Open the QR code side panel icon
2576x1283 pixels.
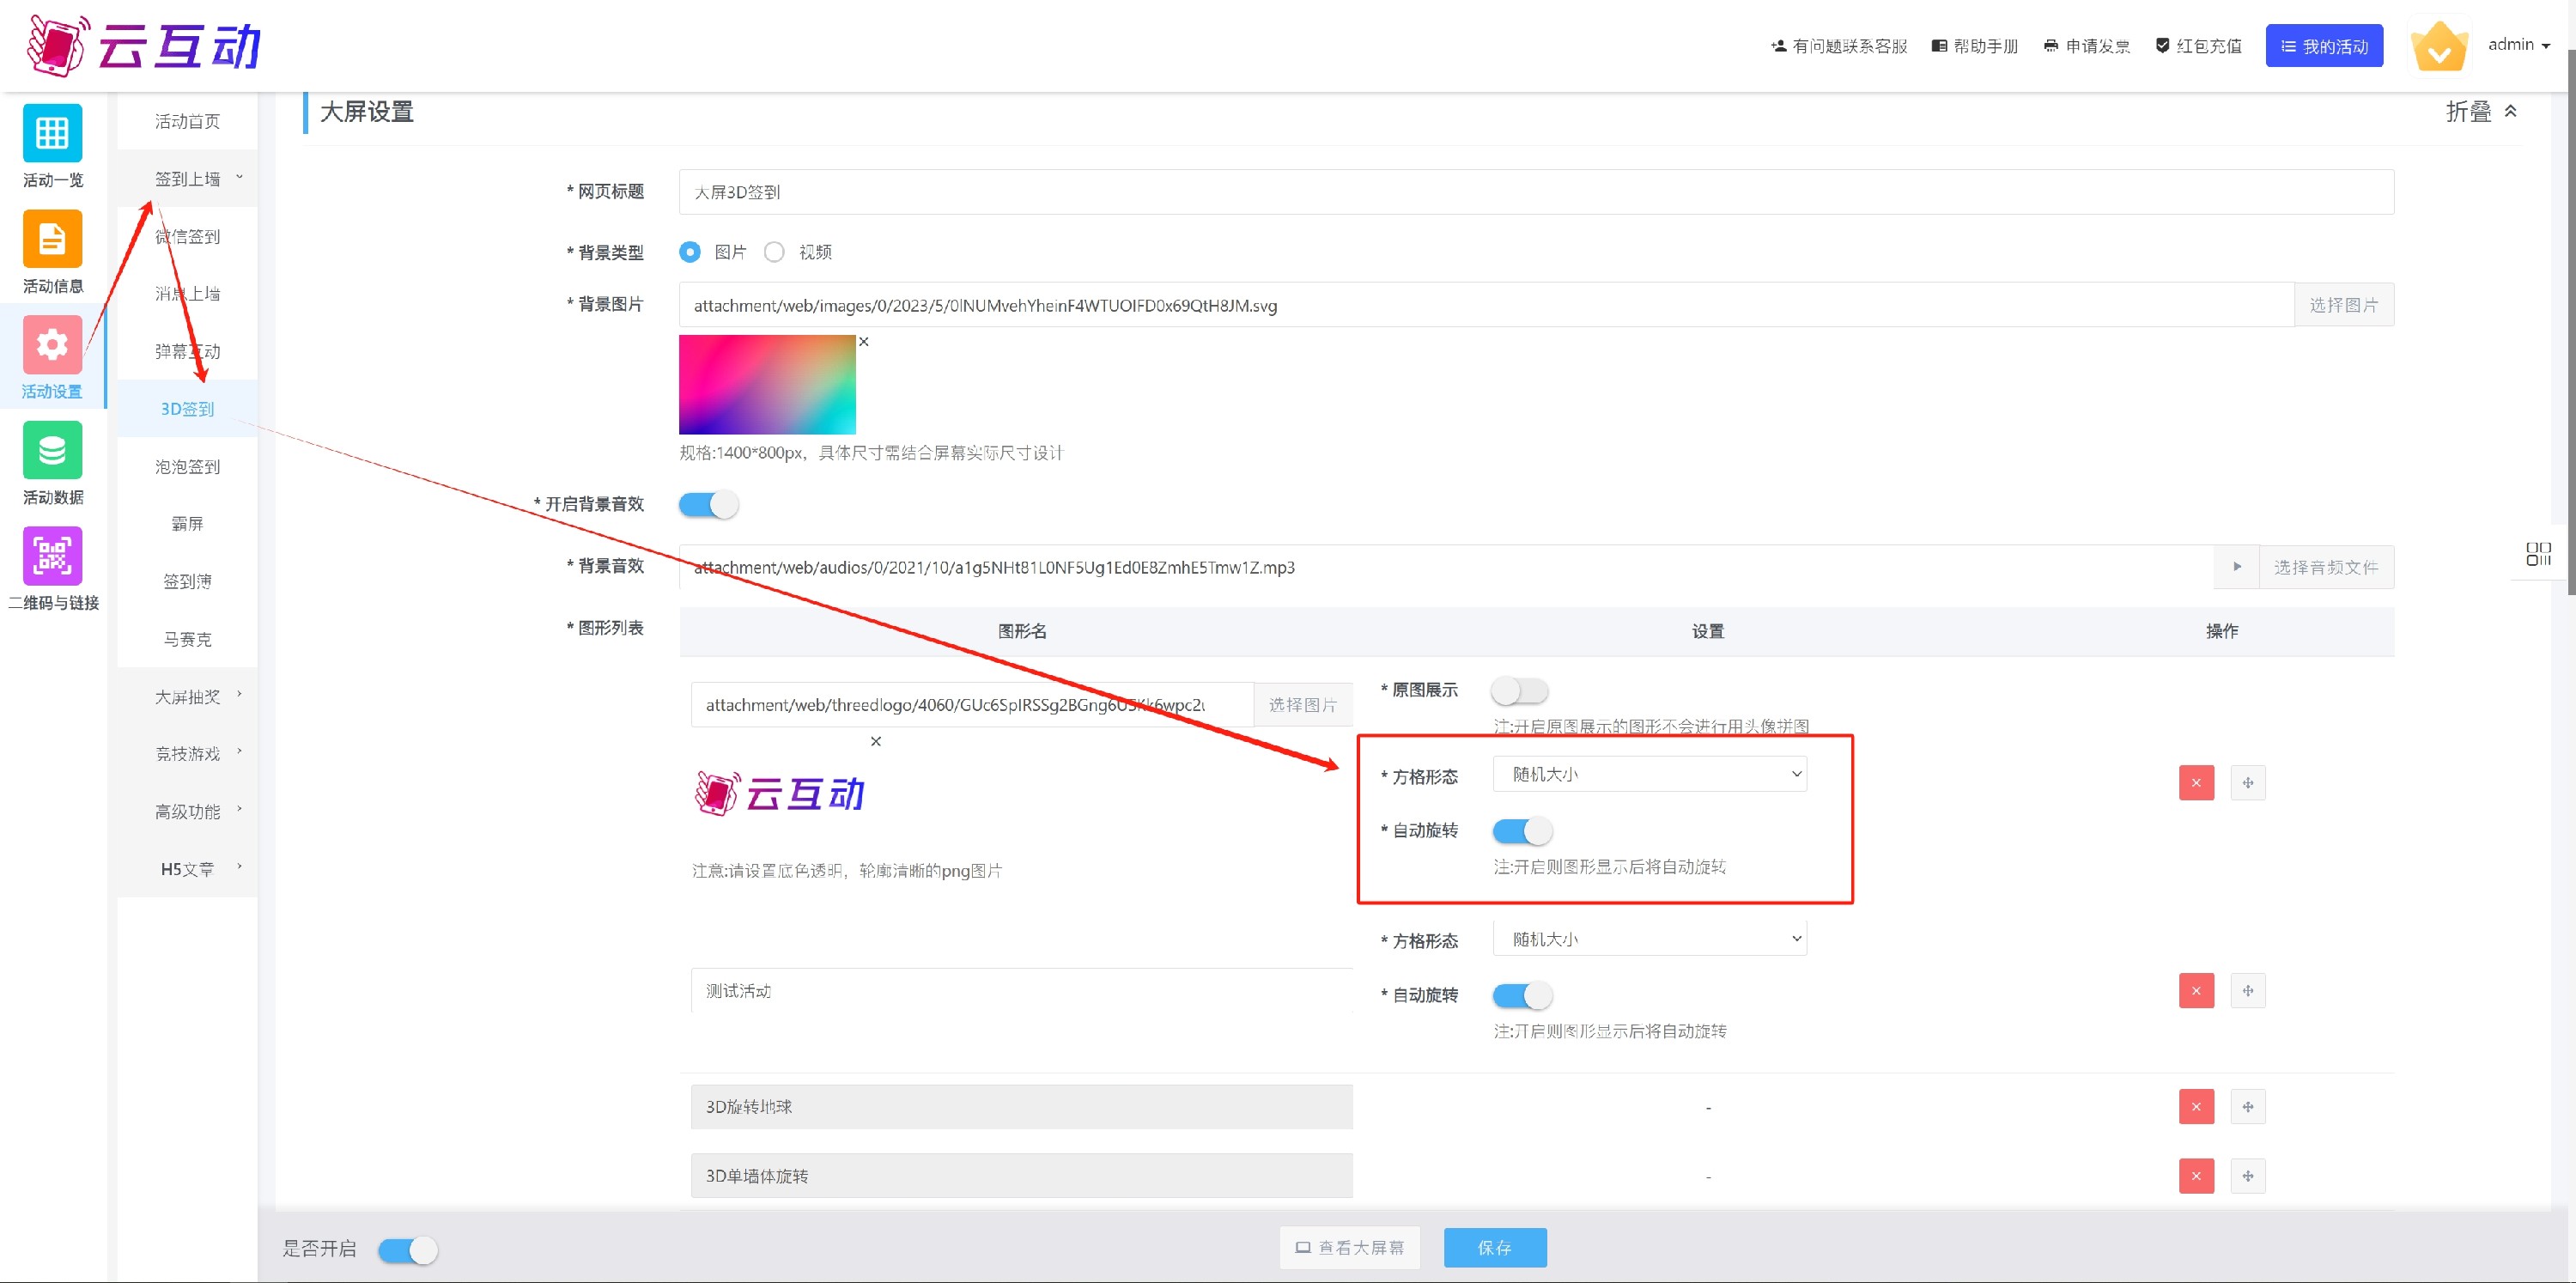(2538, 554)
